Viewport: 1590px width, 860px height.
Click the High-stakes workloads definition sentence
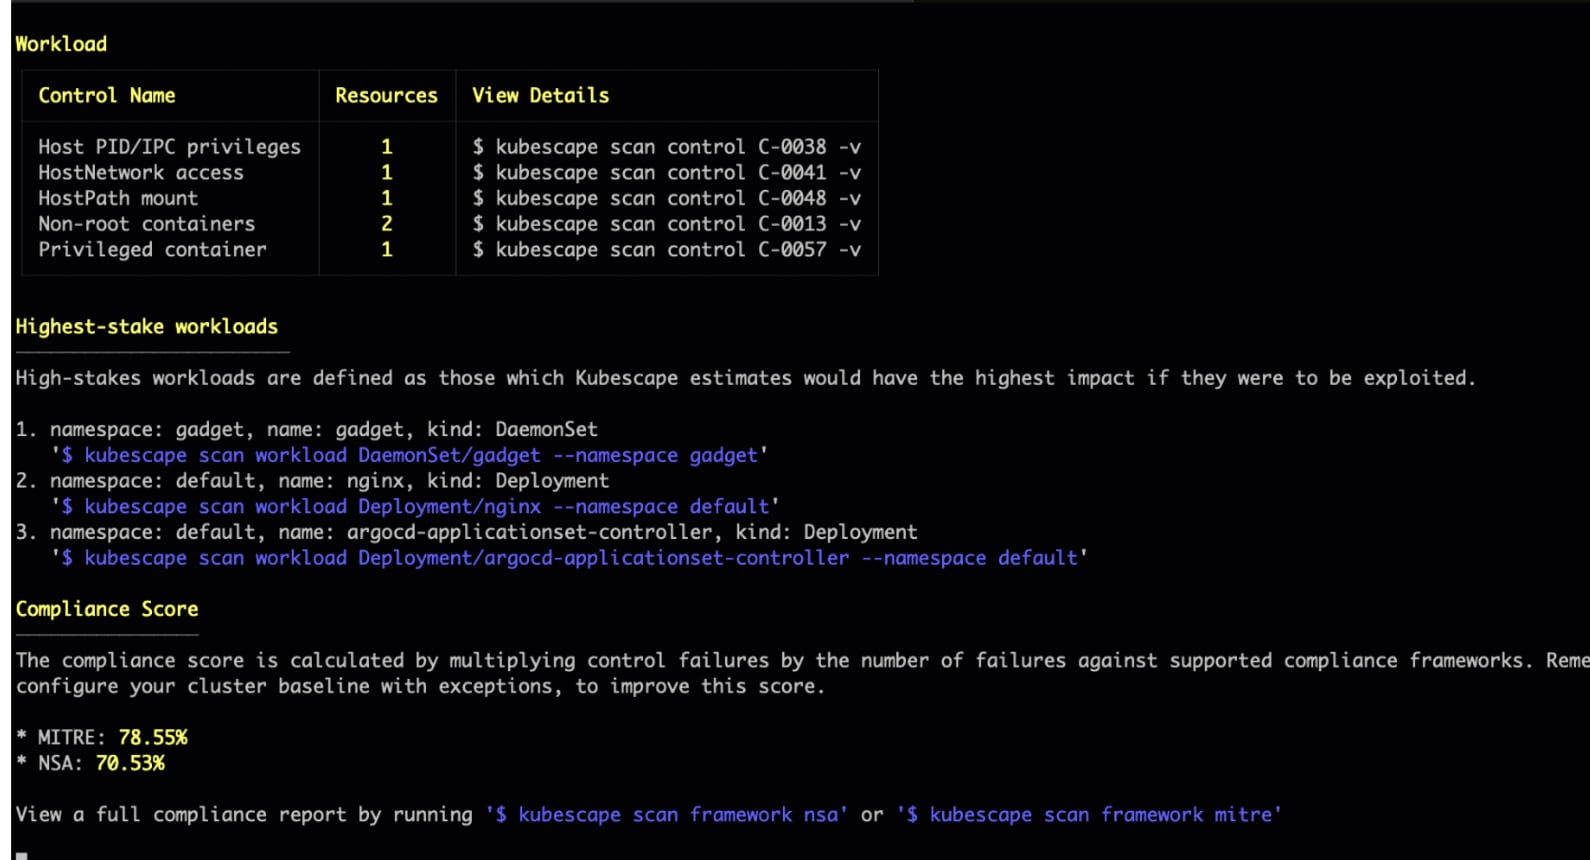click(x=745, y=378)
